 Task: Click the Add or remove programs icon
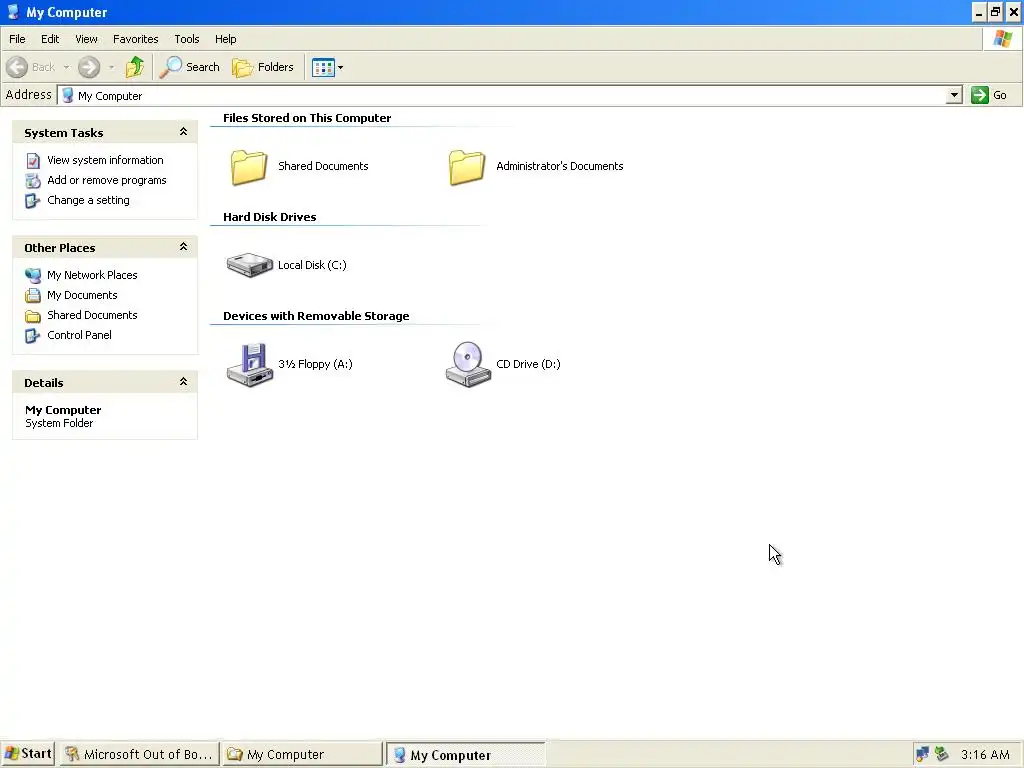[33, 181]
